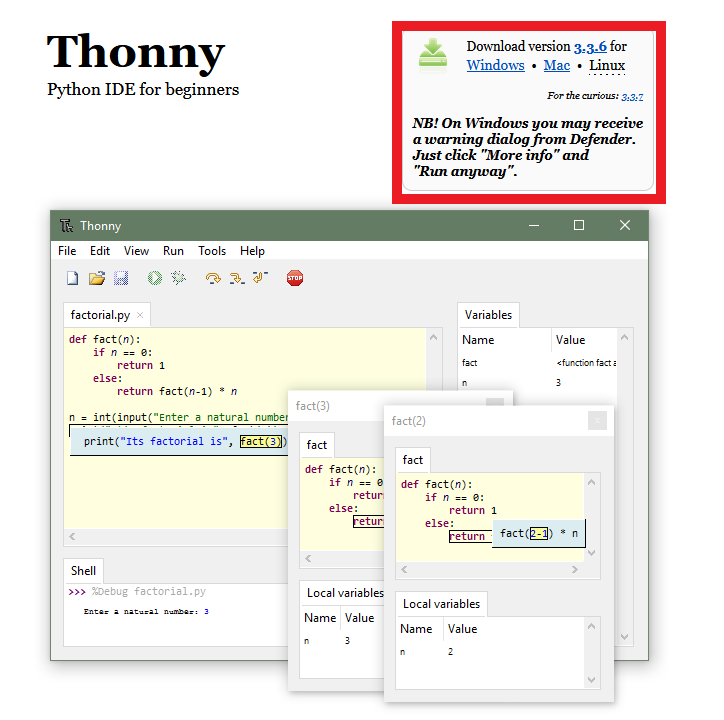This screenshot has height=720, width=724.
Task: Close the factorial.py tab
Action: [x=140, y=315]
